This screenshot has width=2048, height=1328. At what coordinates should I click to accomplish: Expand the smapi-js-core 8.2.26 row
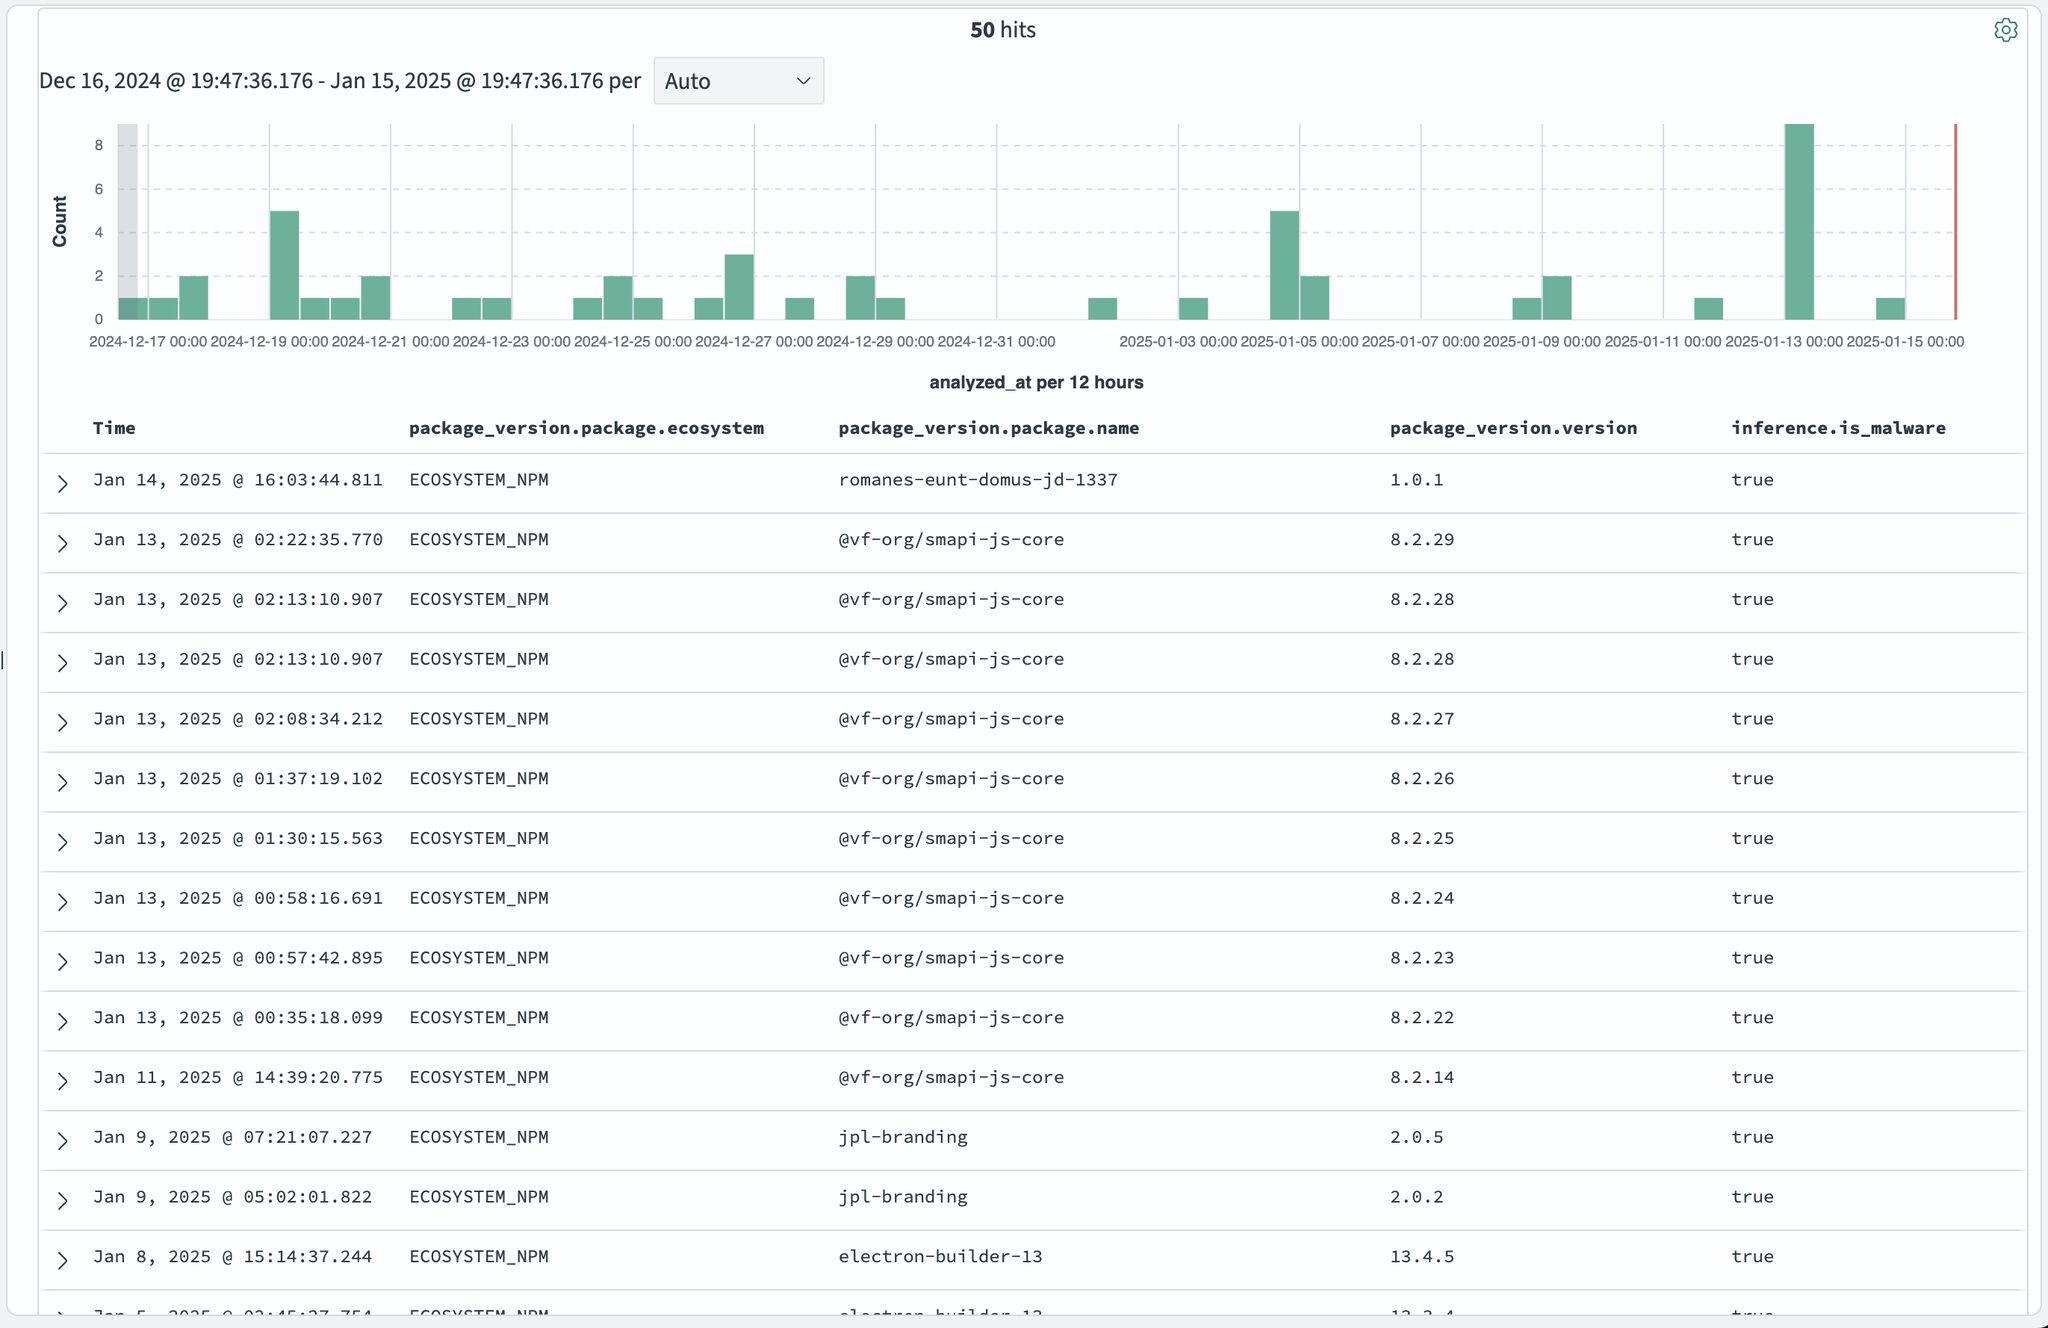pyautogui.click(x=62, y=782)
